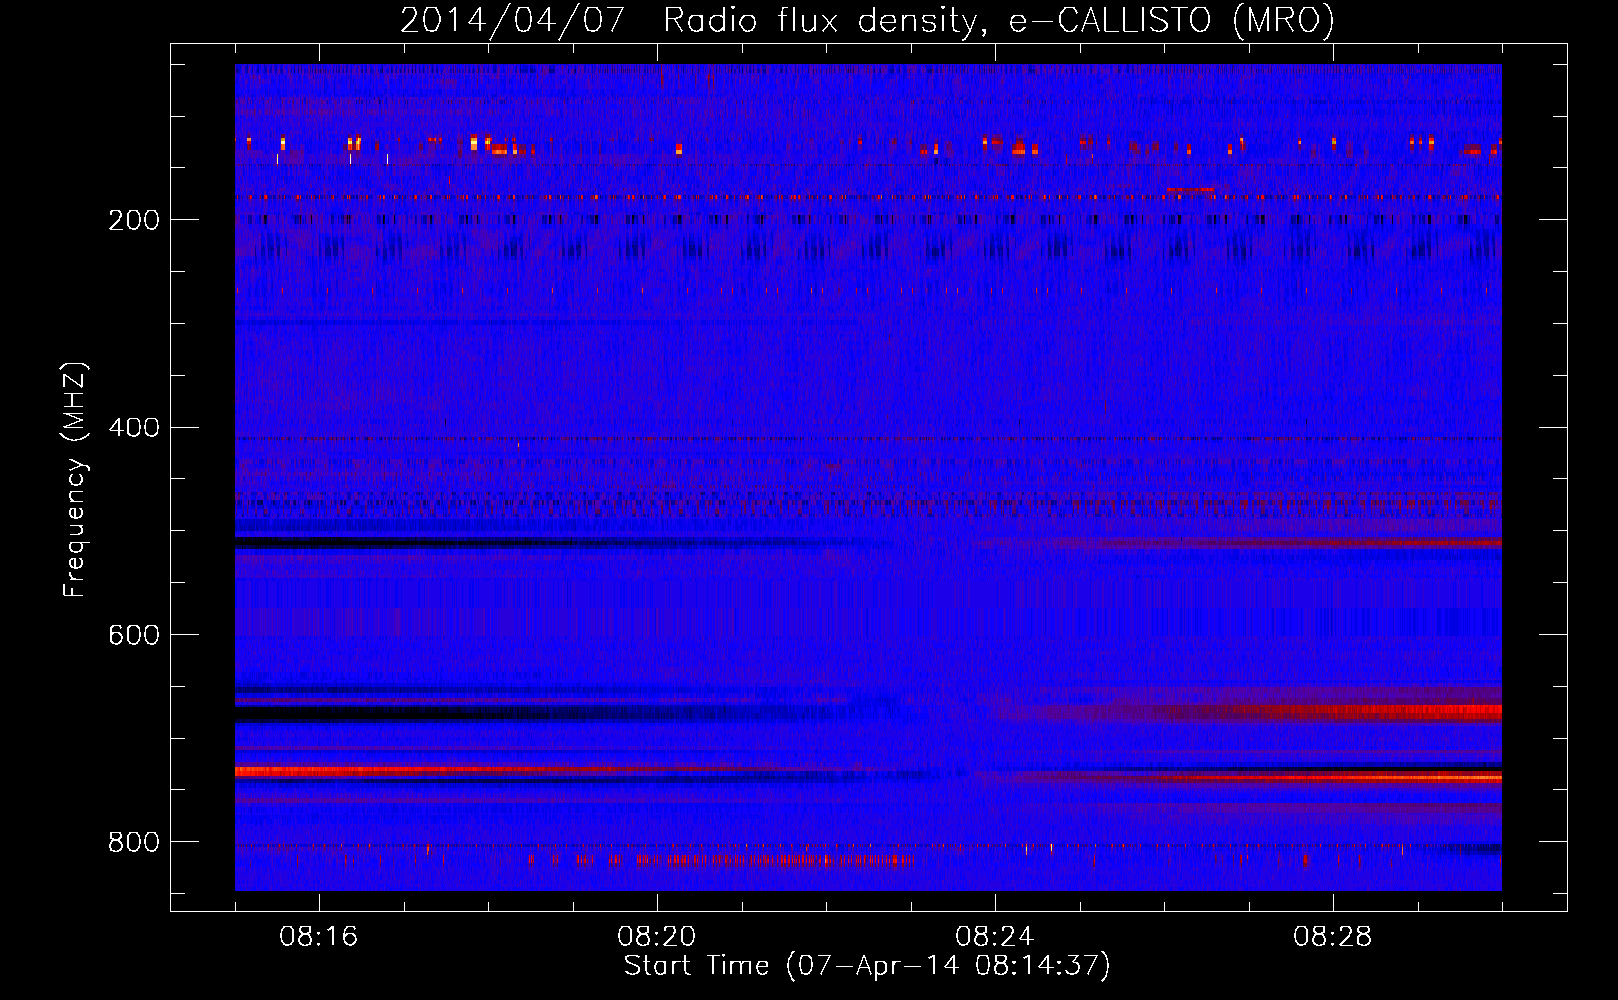Click the "Start Time (07-Apr-14 08:14:37)" label
Image resolution: width=1618 pixels, height=1000 pixels.
click(867, 966)
